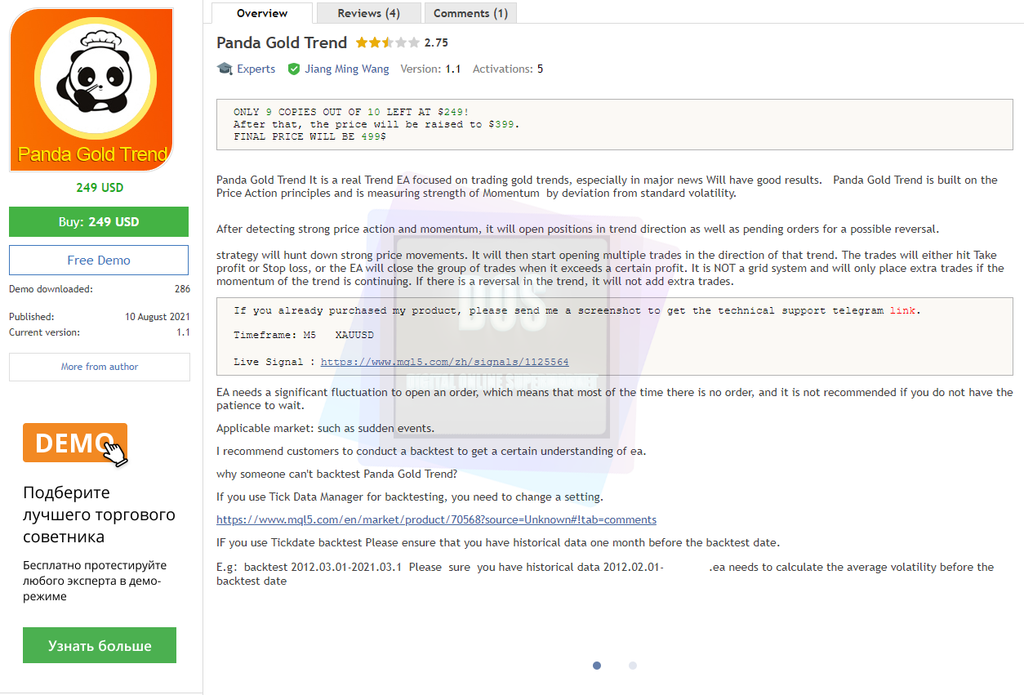1024x695 pixels.
Task: Open the Experts category link
Action: [x=256, y=69]
